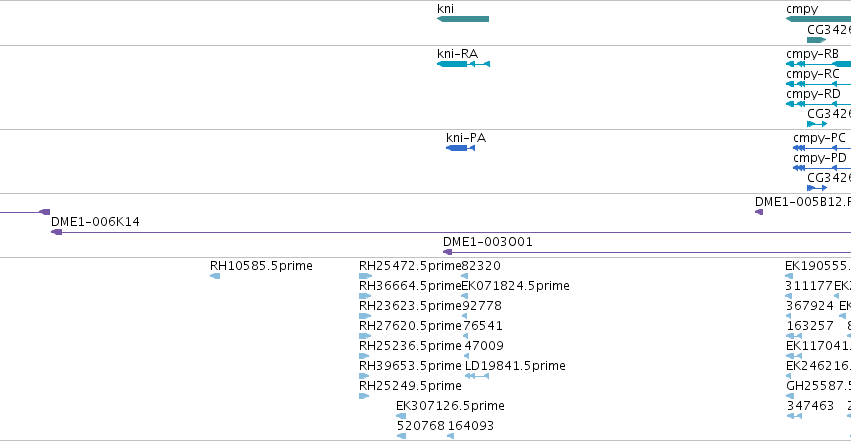Click the kni-RA transcript glyph
The height and width of the screenshot is (441, 851).
tap(463, 64)
